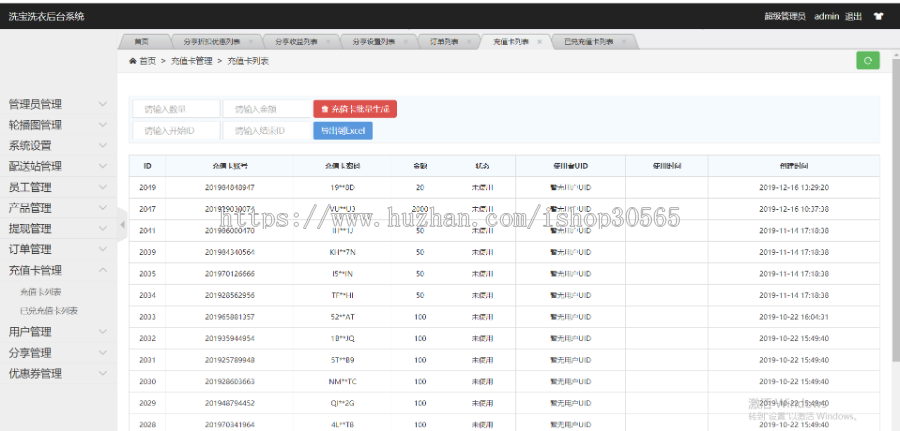The height and width of the screenshot is (431, 900).
Task: Click card number 201965881357
Action: [x=230, y=317]
